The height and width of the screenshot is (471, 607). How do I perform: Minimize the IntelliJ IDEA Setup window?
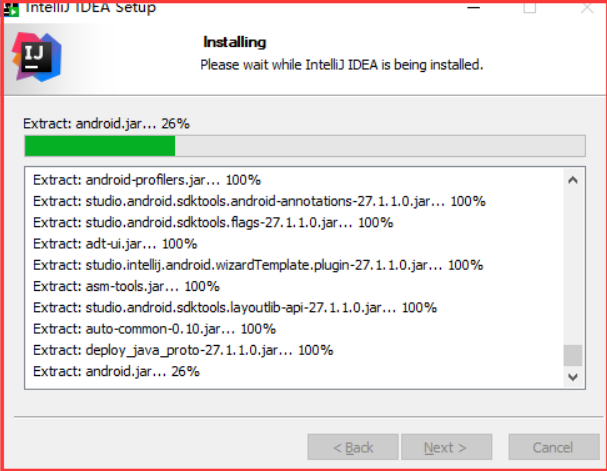473,7
